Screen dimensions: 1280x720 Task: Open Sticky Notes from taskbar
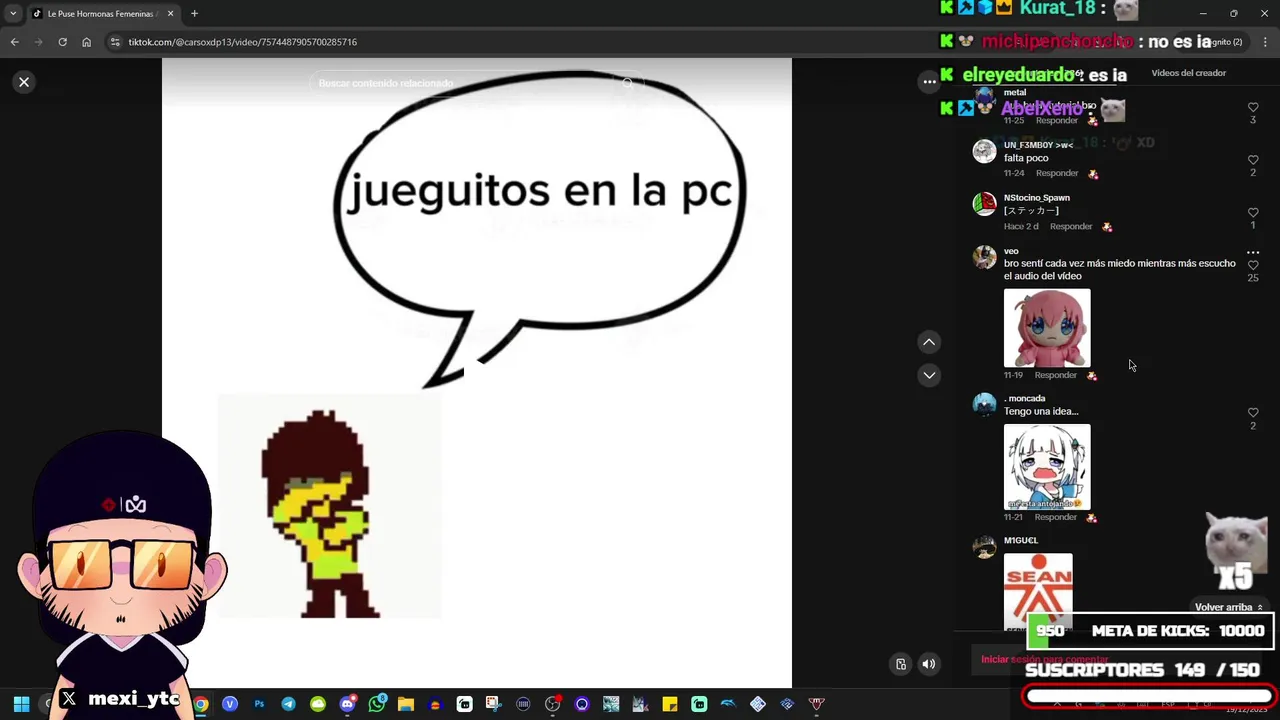tap(669, 704)
